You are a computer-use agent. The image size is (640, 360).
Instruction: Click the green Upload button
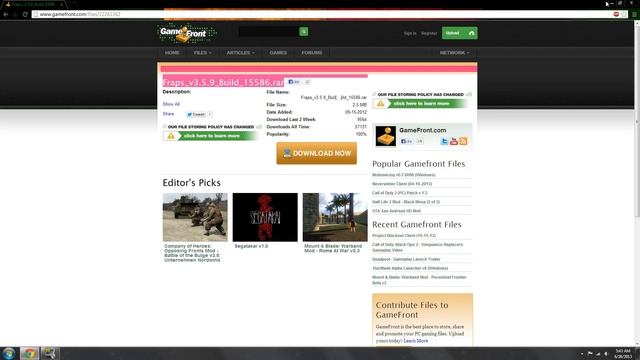[x=460, y=33]
